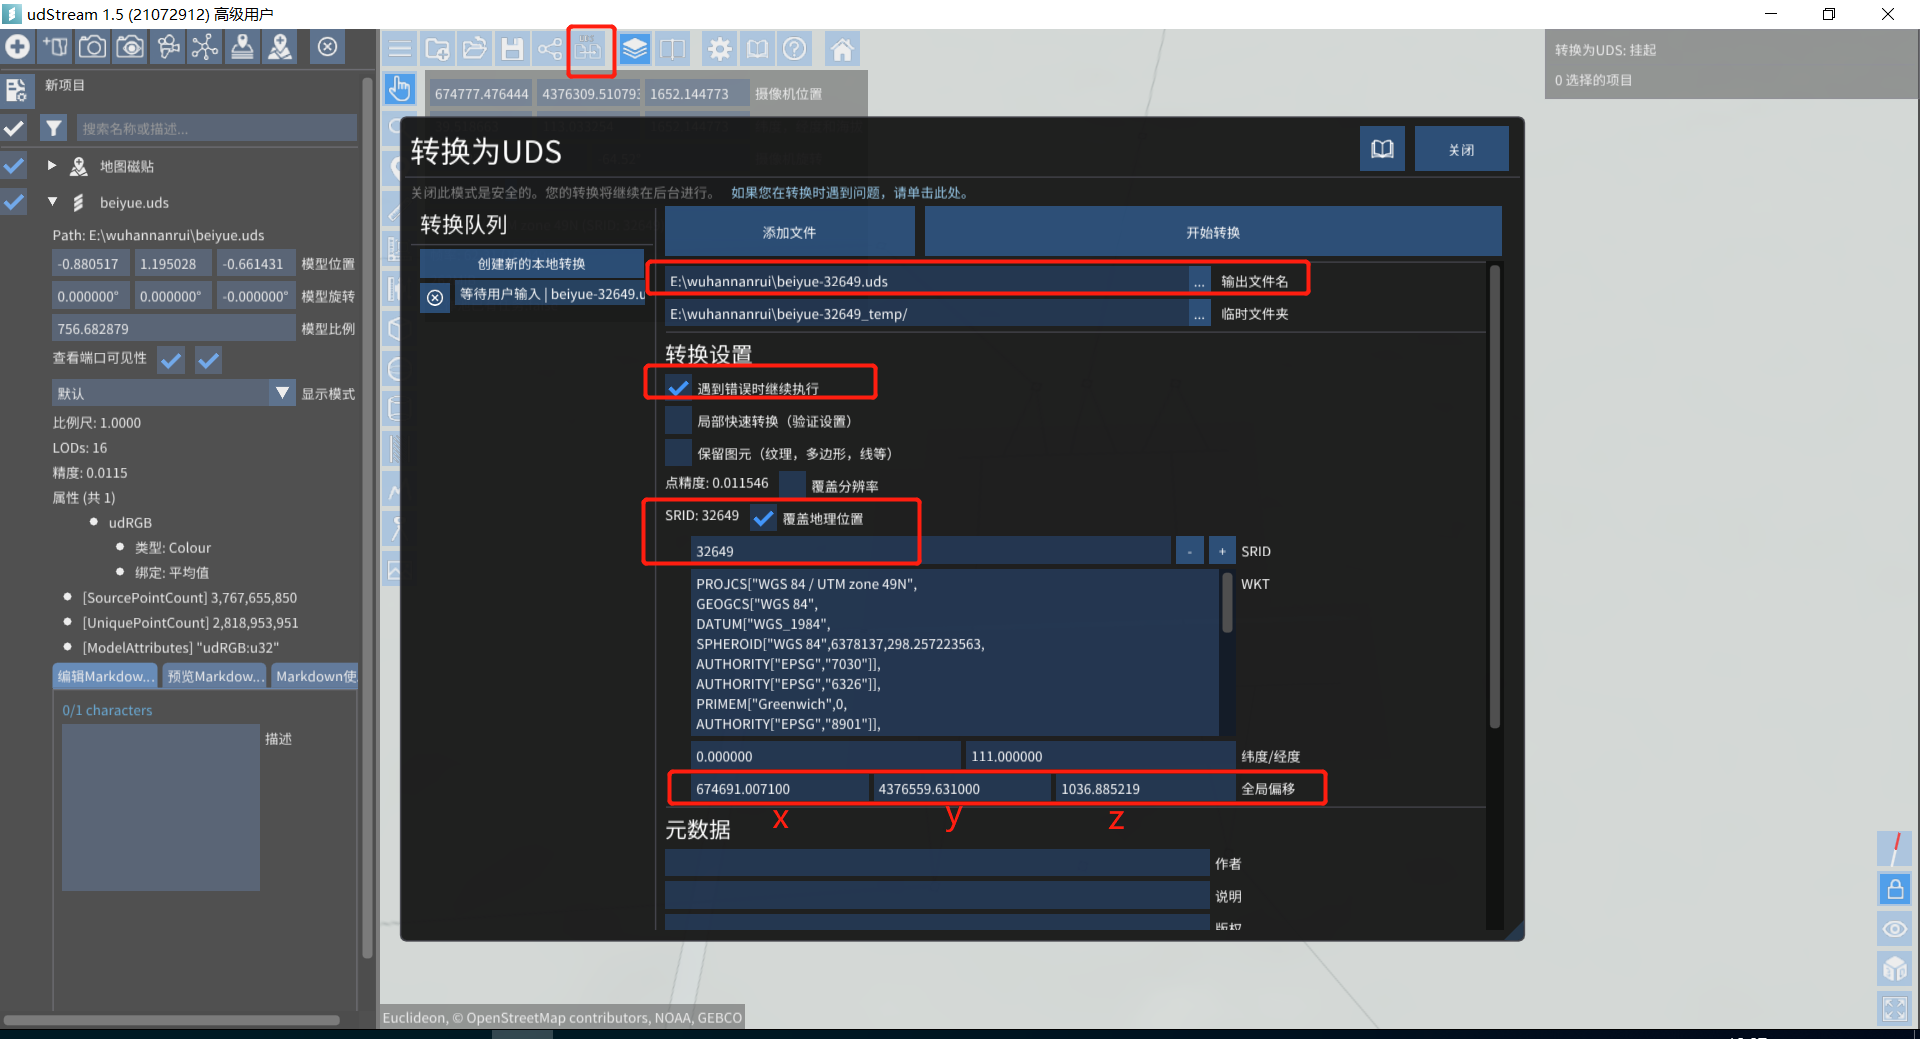
Task: Toggle the eye visibility icon at bottom right
Action: coord(1895,929)
